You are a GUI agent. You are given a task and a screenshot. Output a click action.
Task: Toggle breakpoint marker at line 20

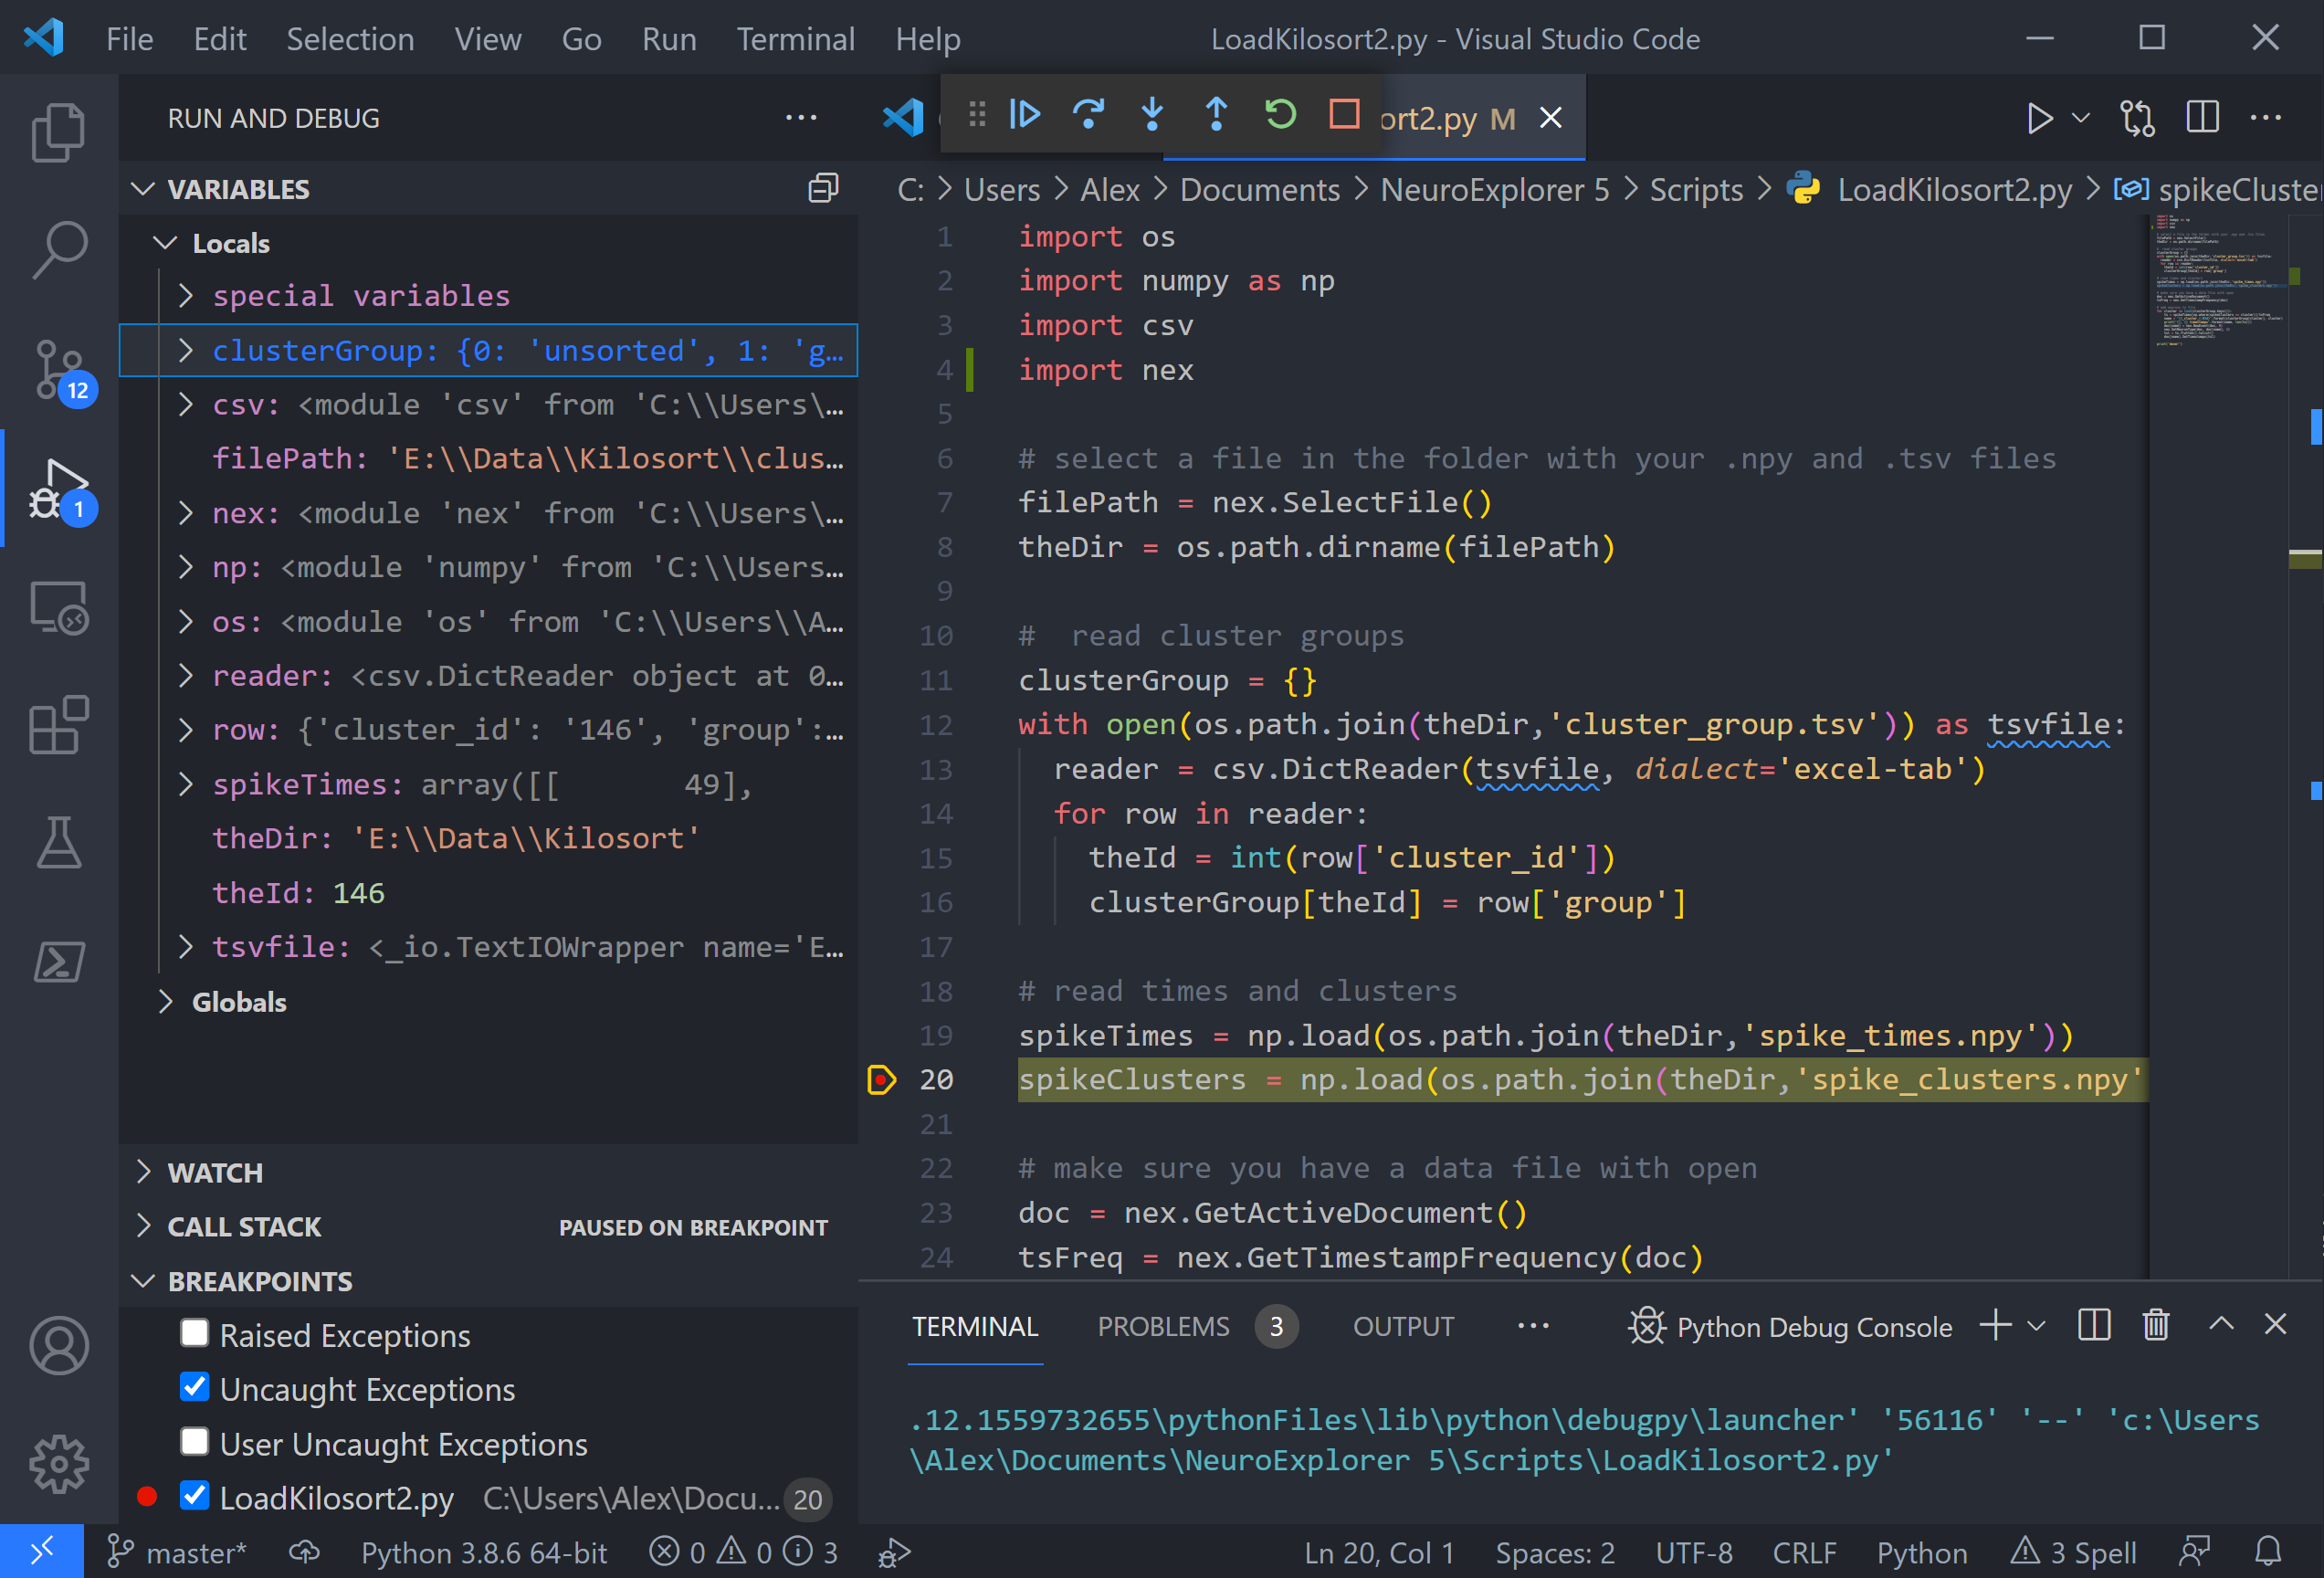(x=881, y=1080)
